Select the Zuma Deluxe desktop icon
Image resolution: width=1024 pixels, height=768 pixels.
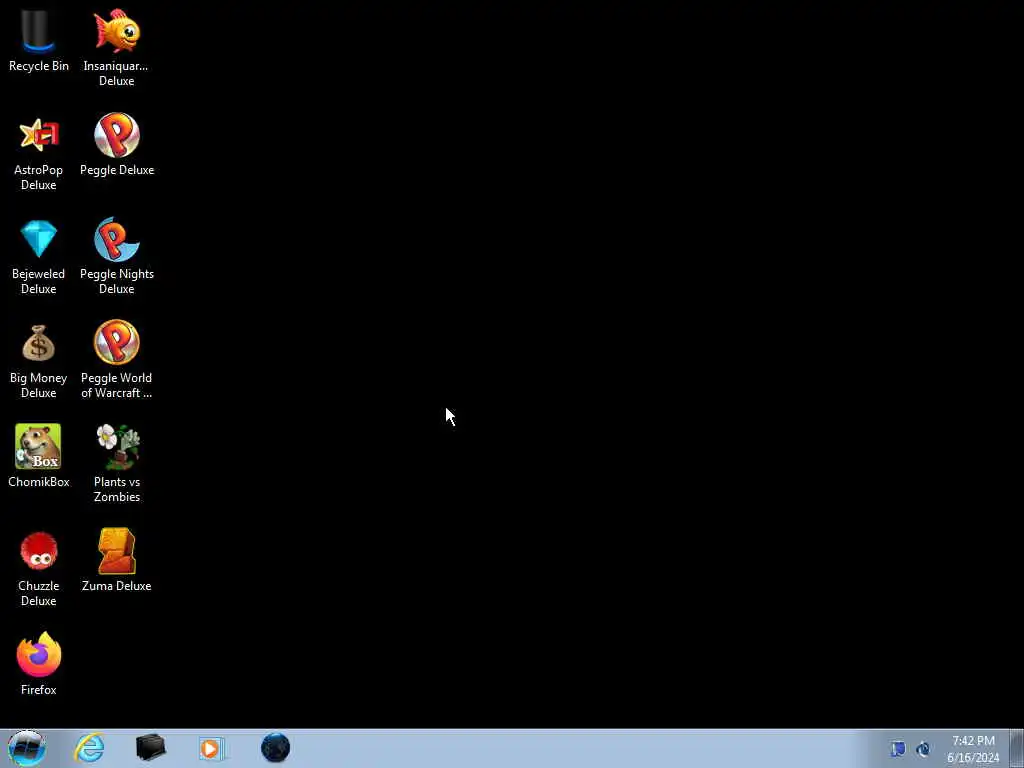[117, 551]
